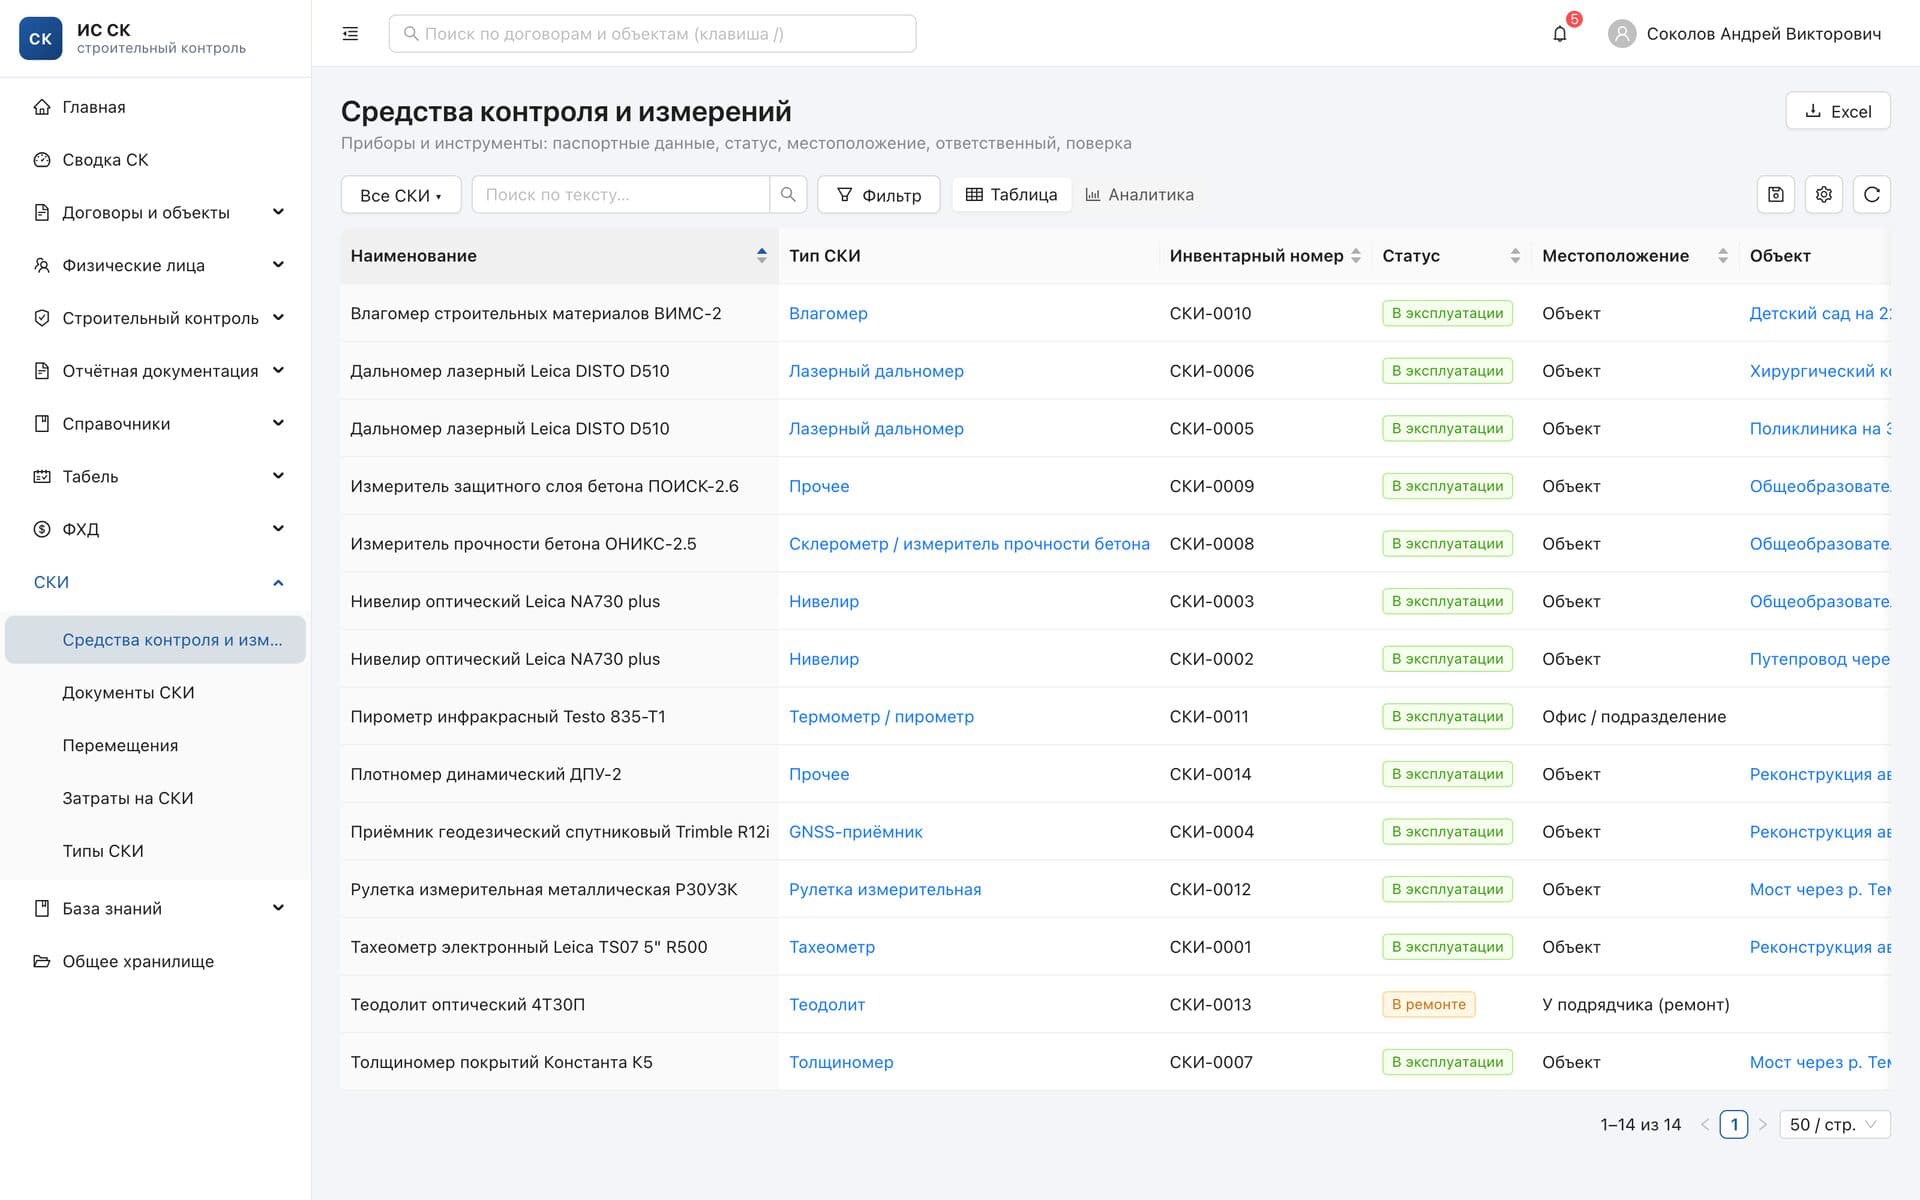Go to next page arrow
1920x1200 pixels.
pos(1763,1125)
